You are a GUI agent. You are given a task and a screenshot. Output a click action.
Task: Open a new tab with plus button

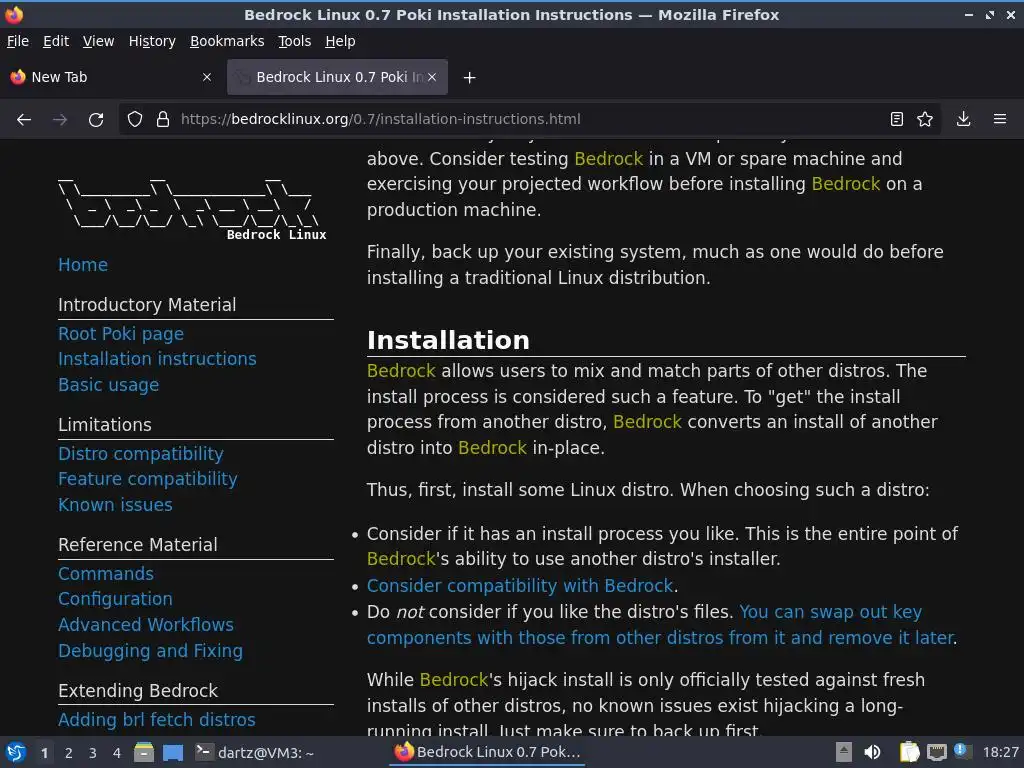coord(469,78)
